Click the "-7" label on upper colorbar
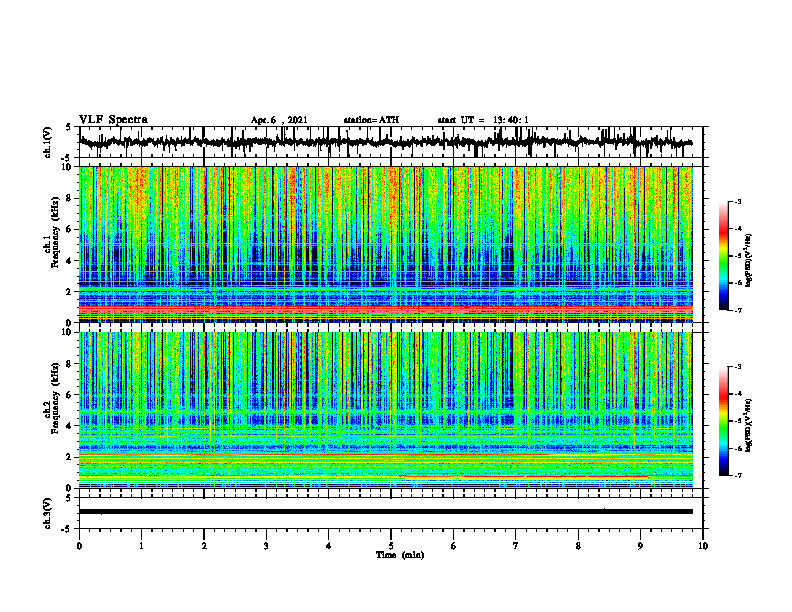The width and height of the screenshot is (792, 612). tap(738, 310)
